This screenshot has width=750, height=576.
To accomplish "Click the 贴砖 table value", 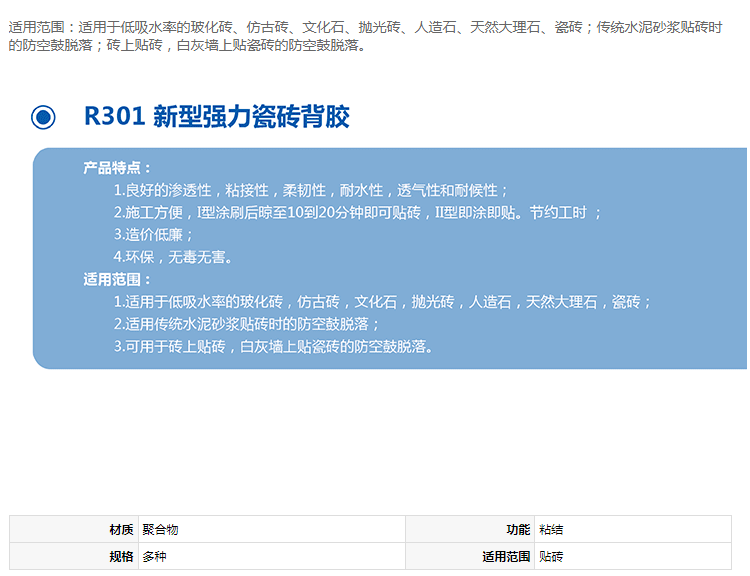I will click(x=551, y=556).
